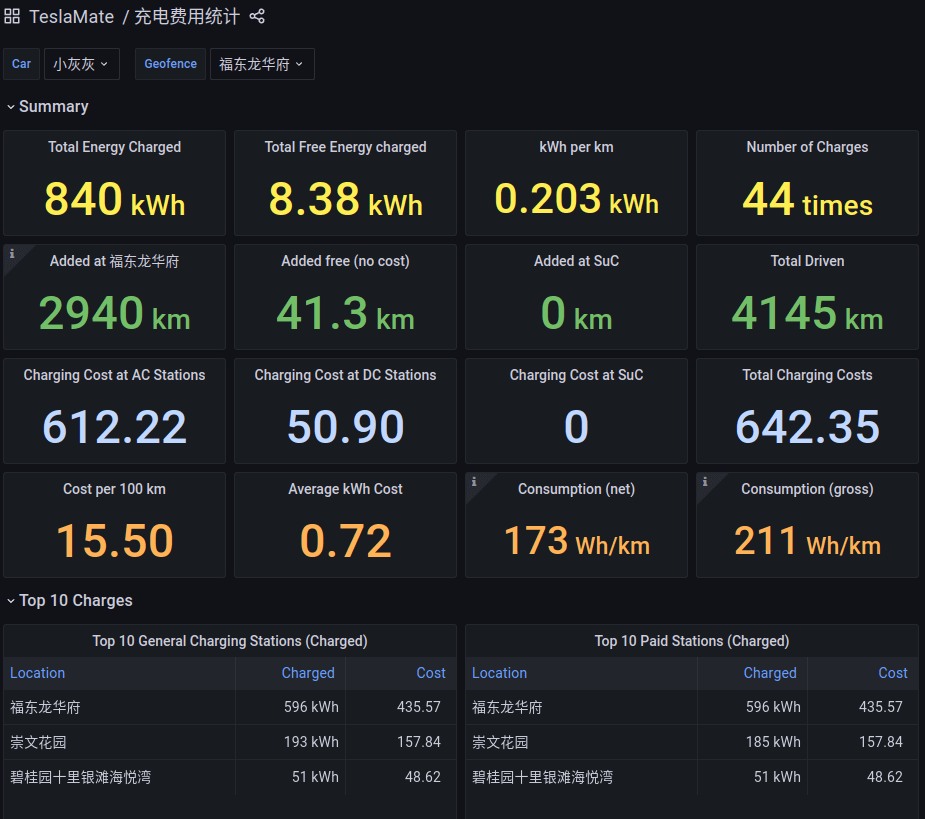925x819 pixels.
Task: Sort Paid Stations table by Cost column
Action: click(893, 673)
